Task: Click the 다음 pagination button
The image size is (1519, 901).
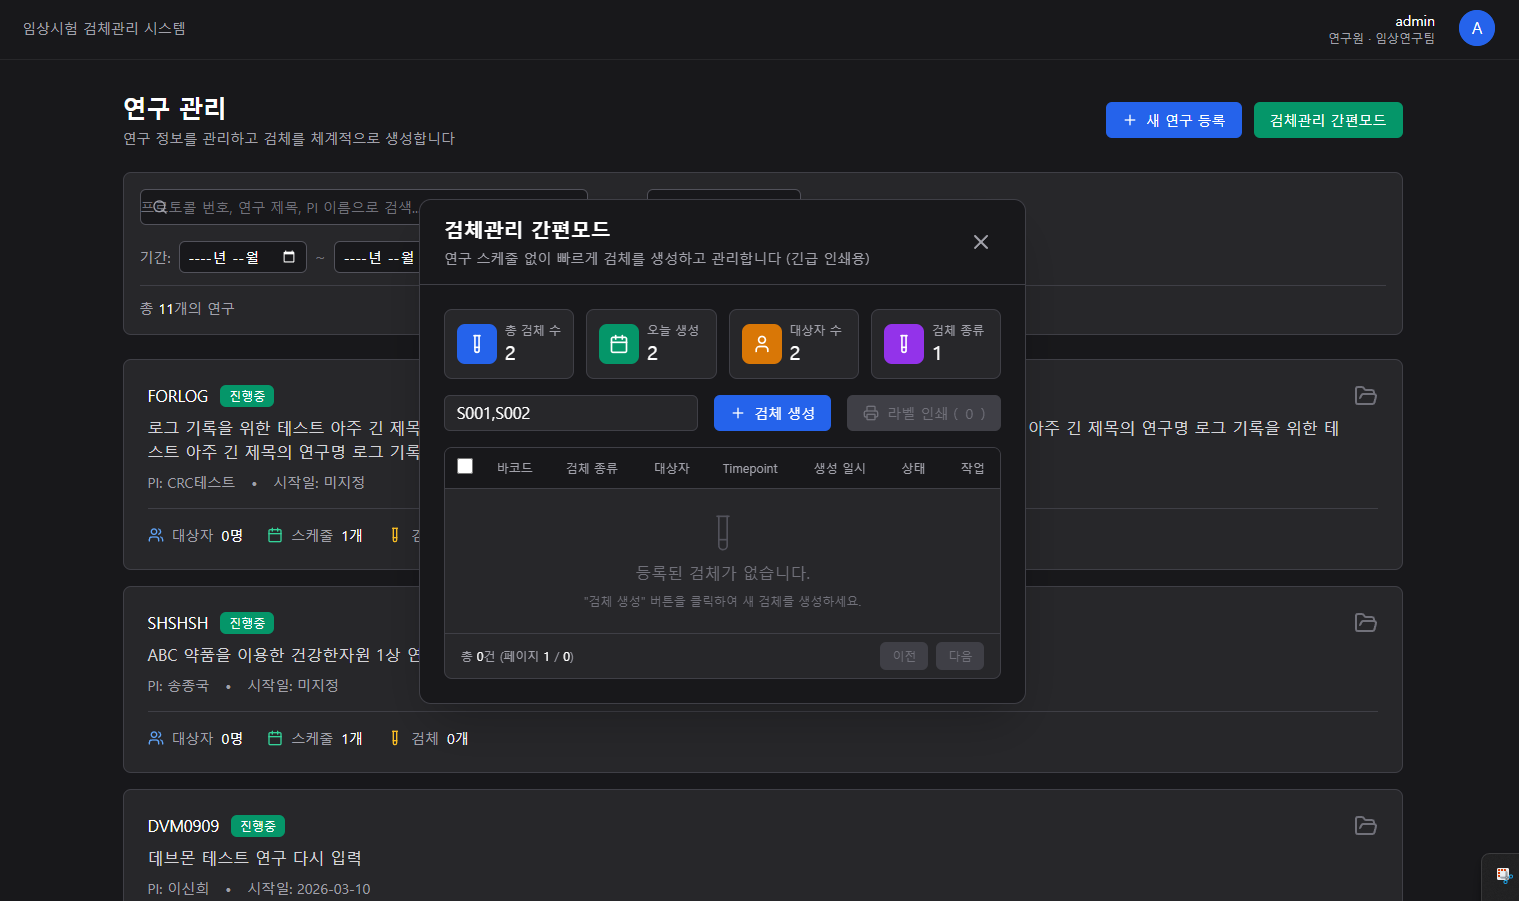Action: 959,656
